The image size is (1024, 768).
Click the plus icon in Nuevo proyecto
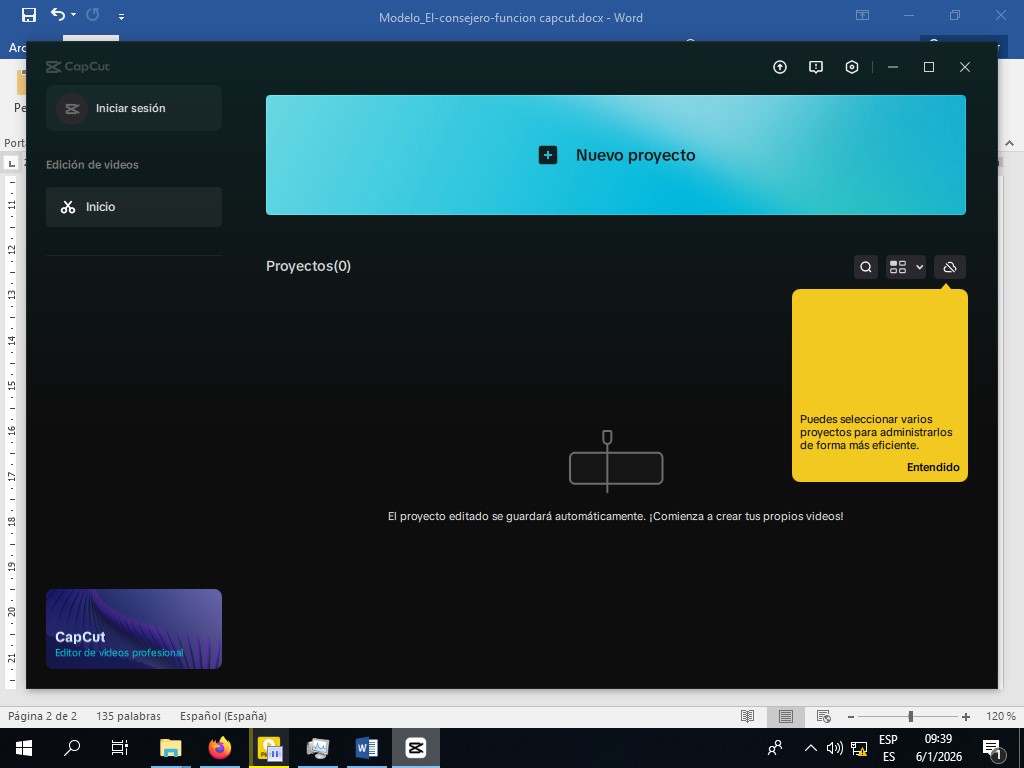[547, 155]
